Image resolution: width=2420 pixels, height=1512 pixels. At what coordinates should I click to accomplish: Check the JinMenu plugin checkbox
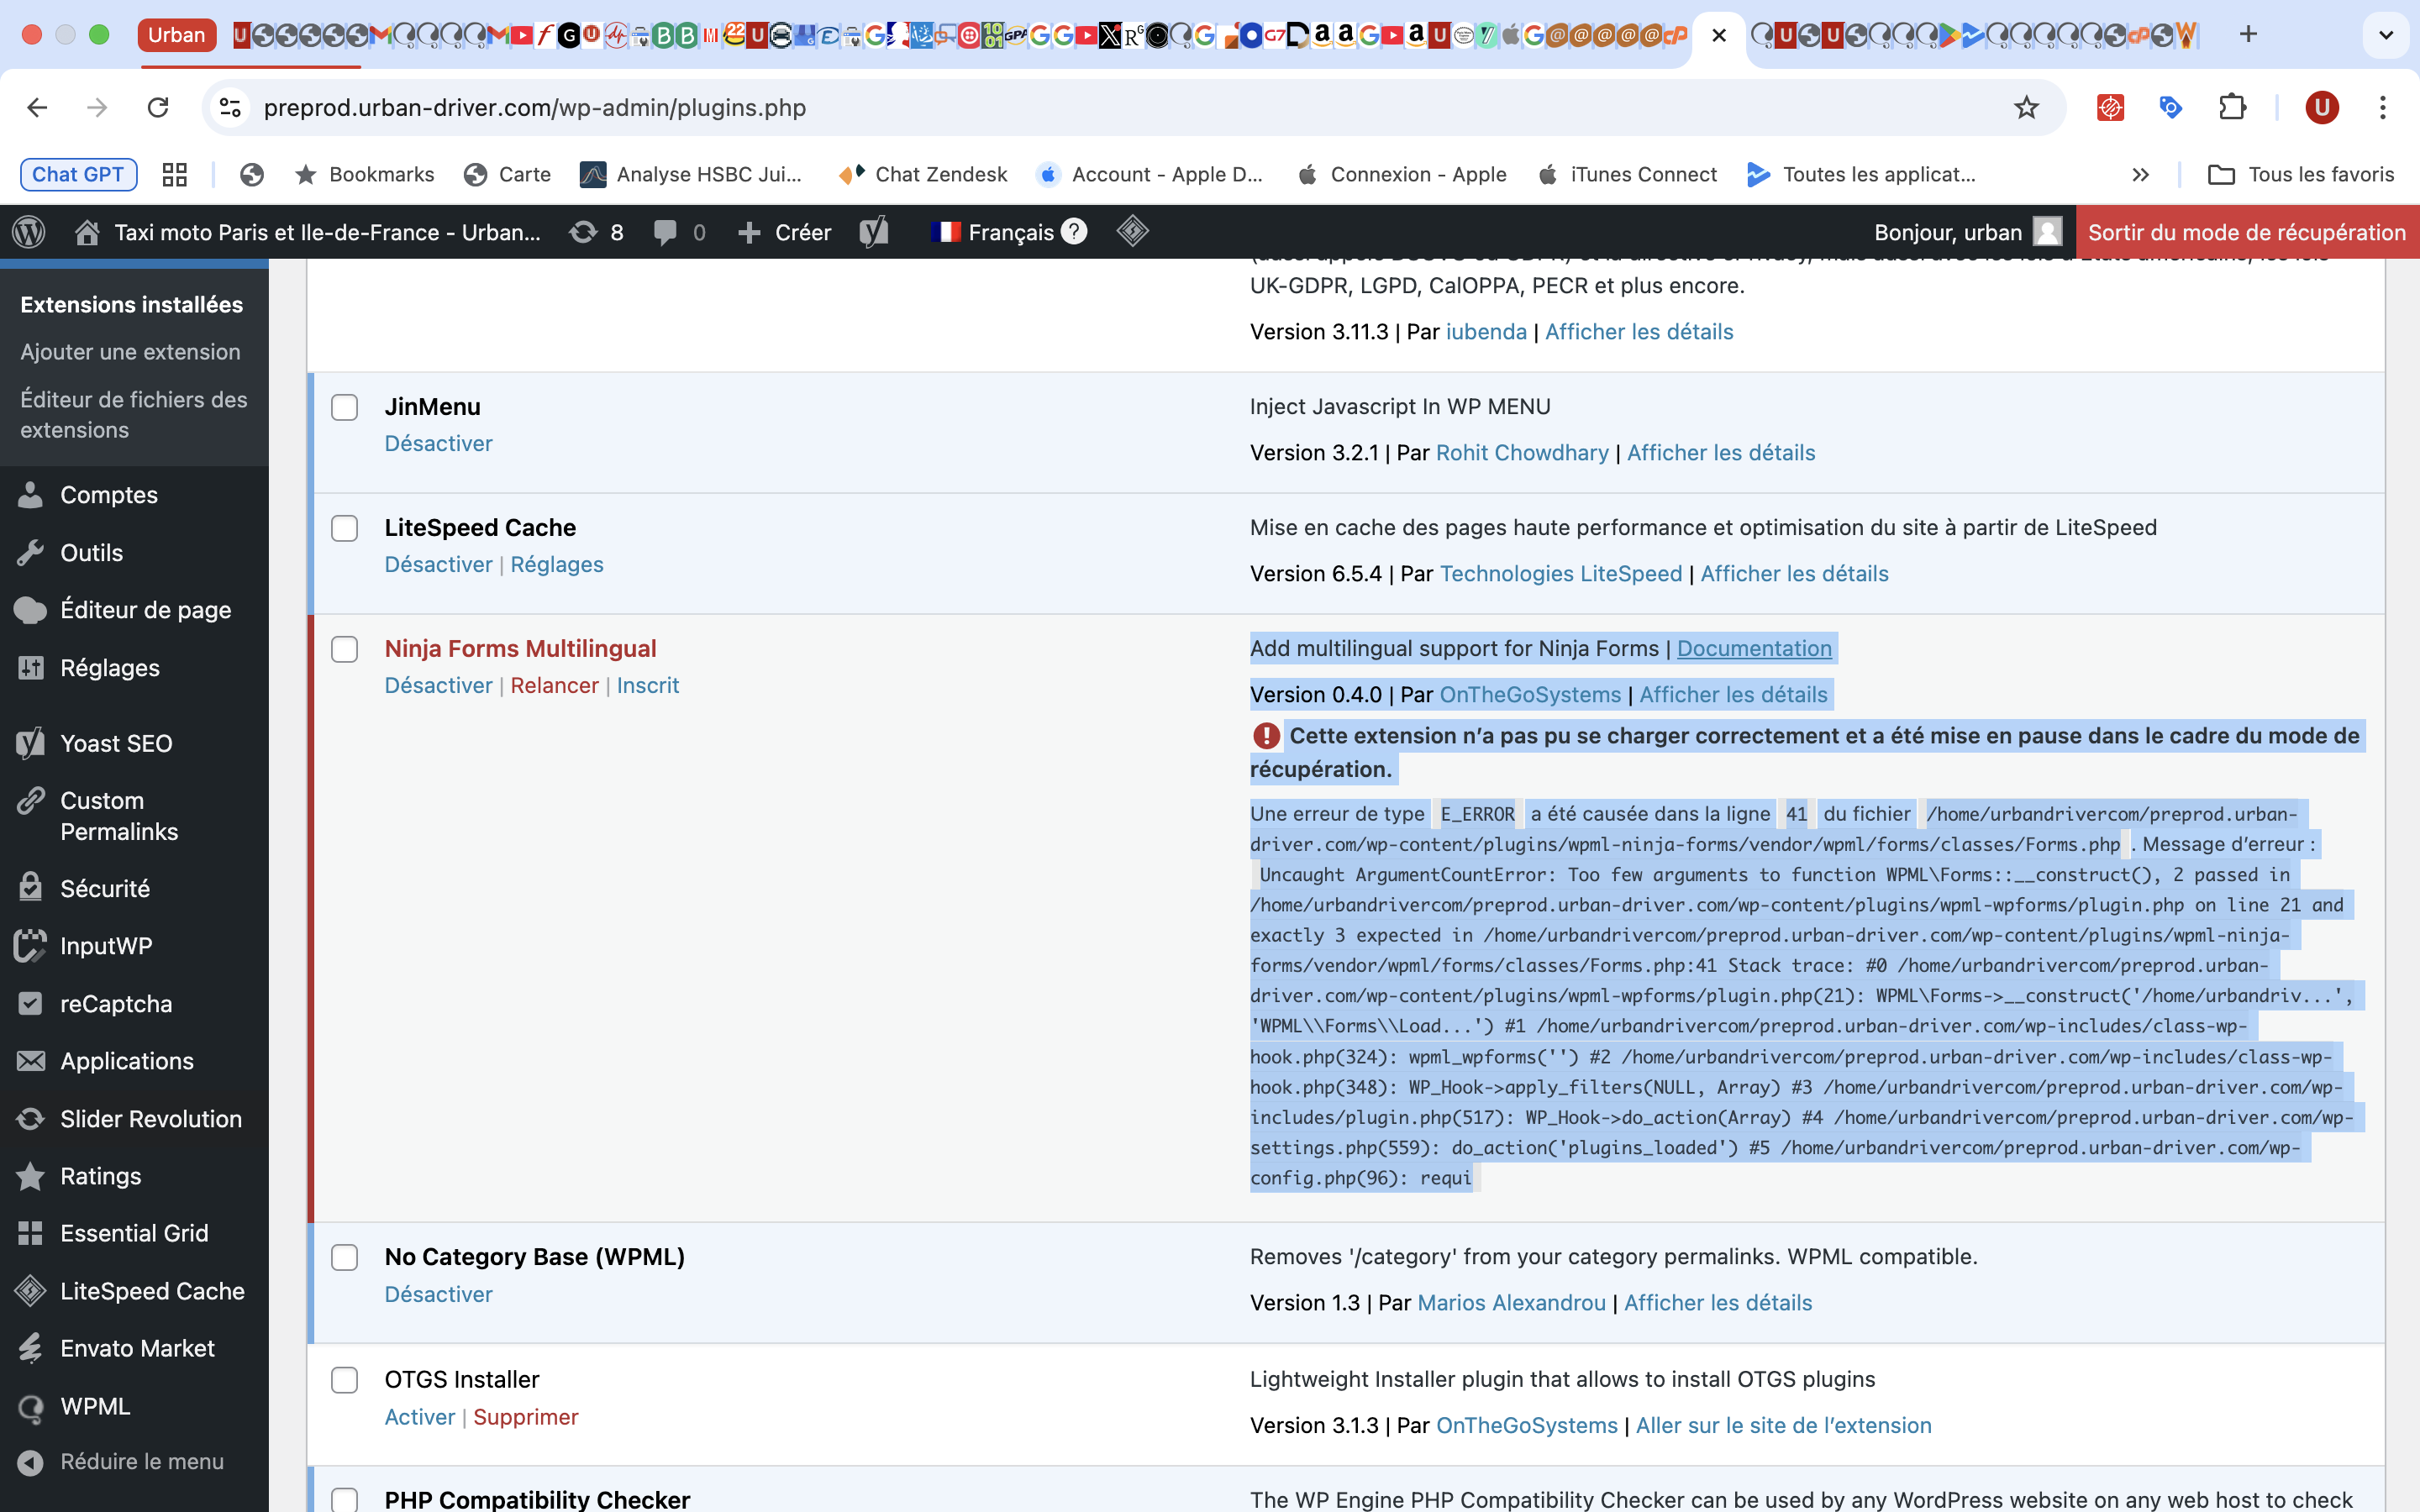(x=345, y=408)
